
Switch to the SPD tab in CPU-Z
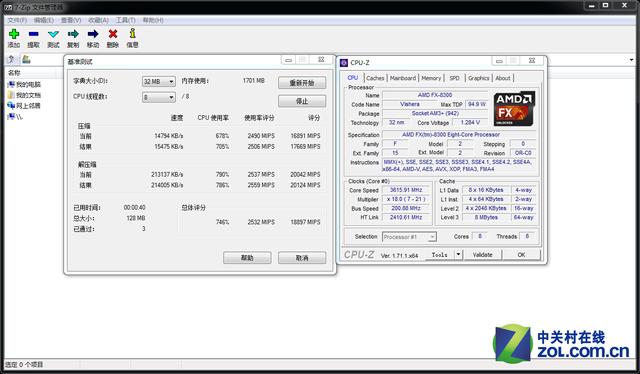(454, 78)
